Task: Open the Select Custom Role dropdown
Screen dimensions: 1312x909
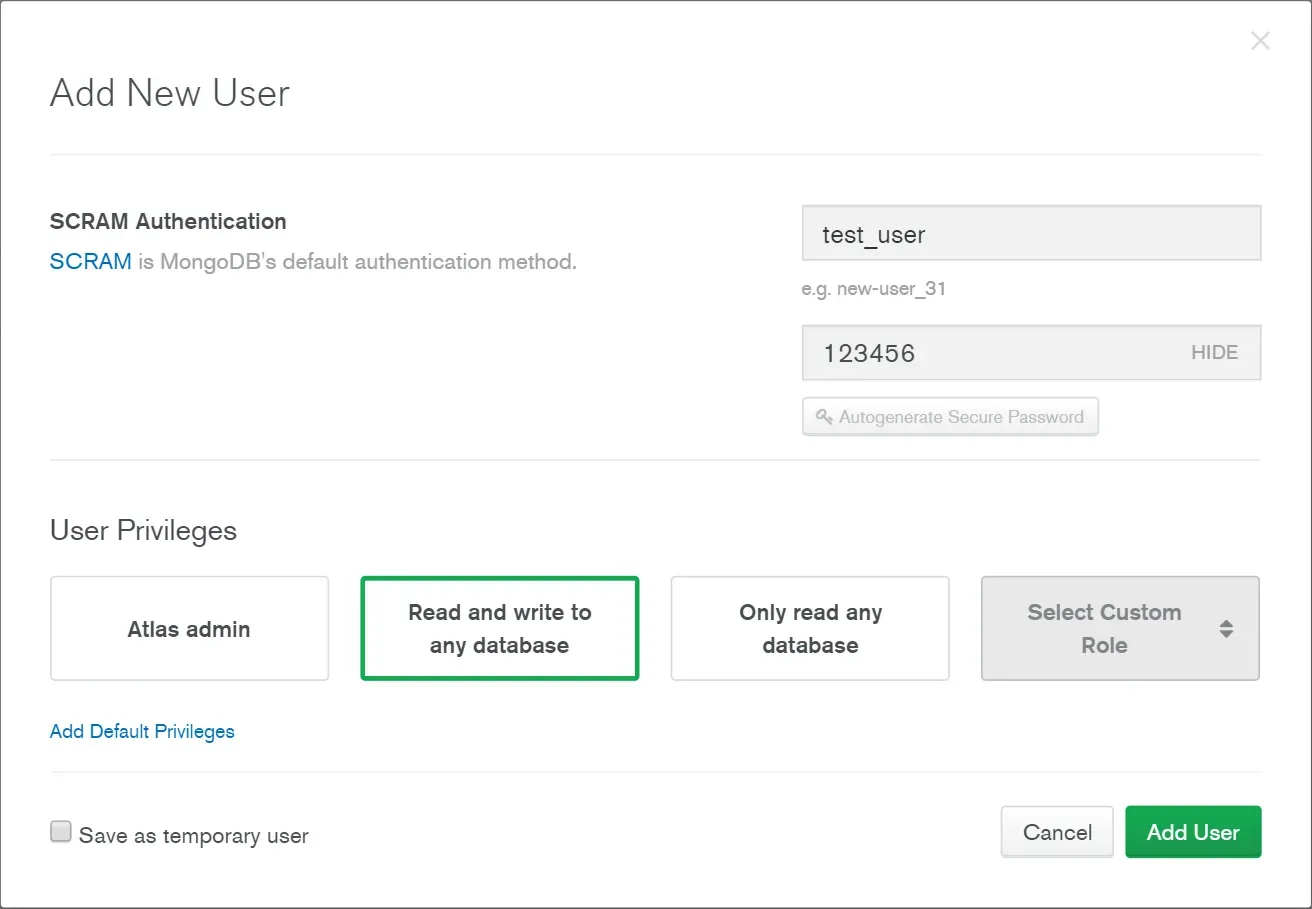Action: coord(1104,629)
